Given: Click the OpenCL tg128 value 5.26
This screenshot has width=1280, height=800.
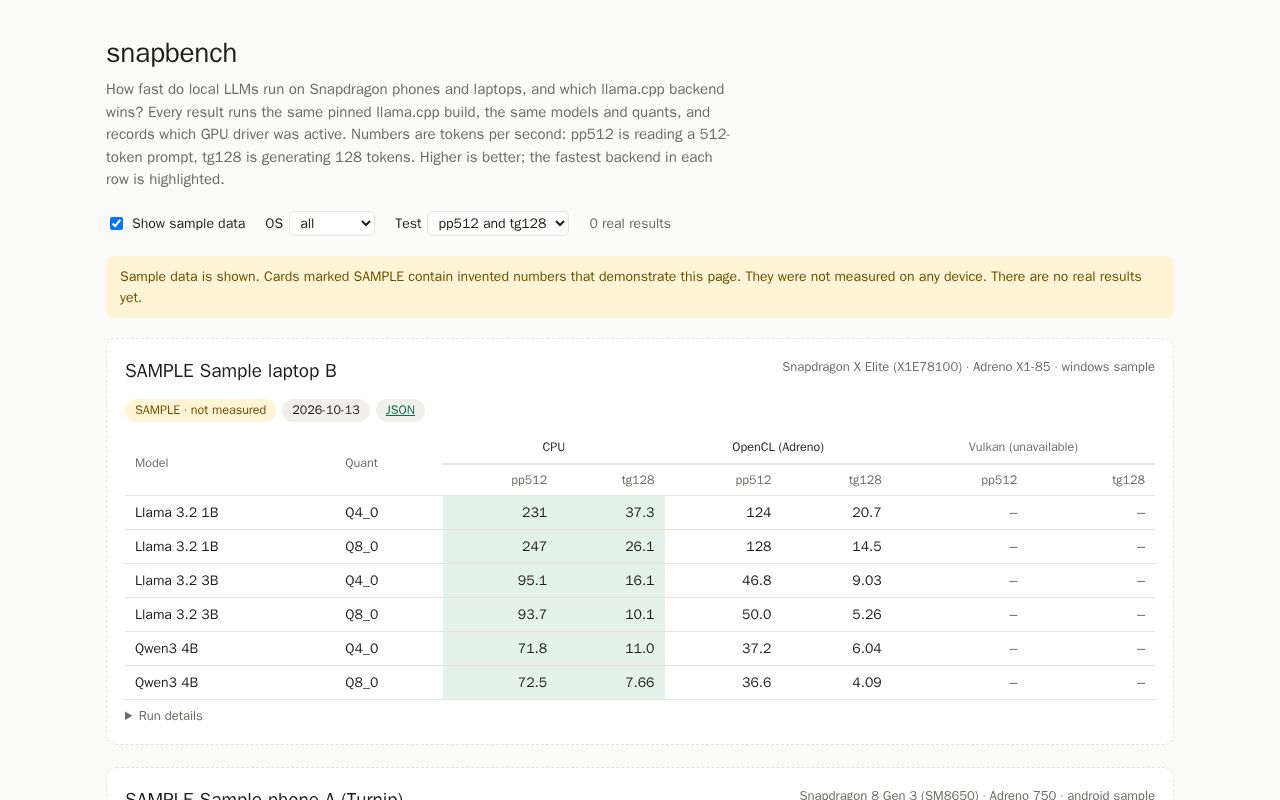Looking at the screenshot, I should (867, 615).
